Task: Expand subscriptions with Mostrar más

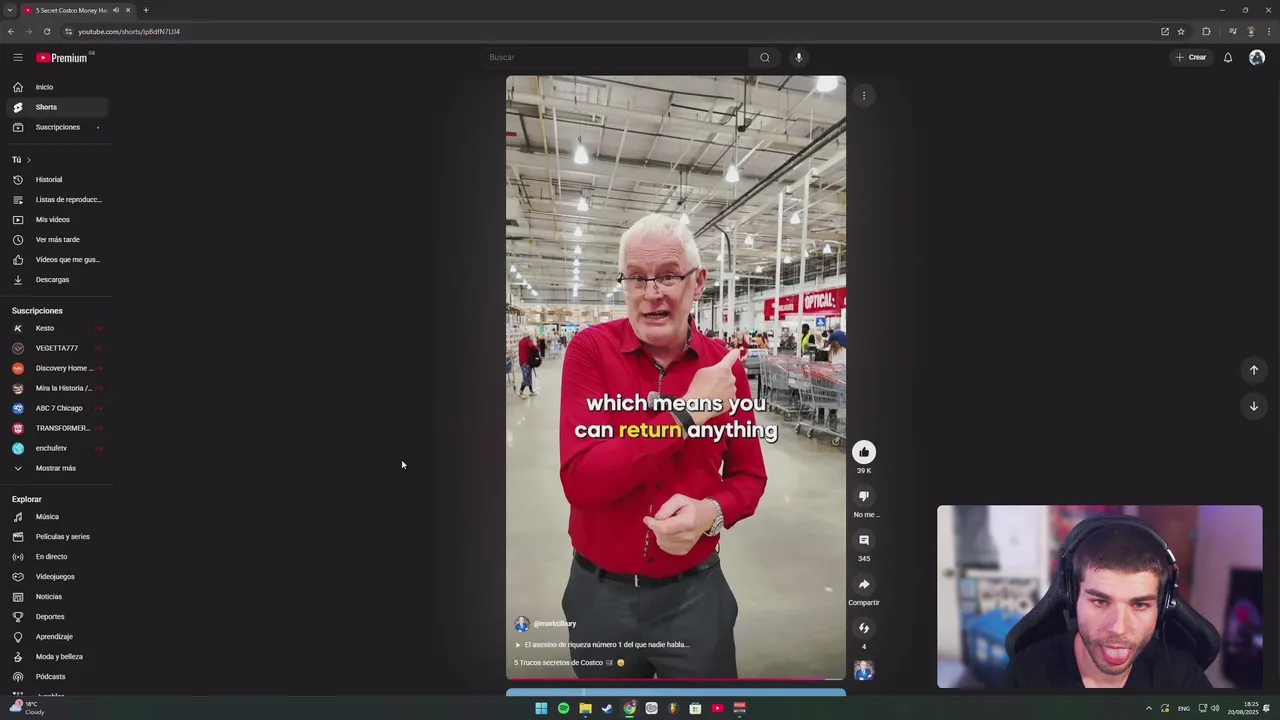Action: click(x=56, y=468)
